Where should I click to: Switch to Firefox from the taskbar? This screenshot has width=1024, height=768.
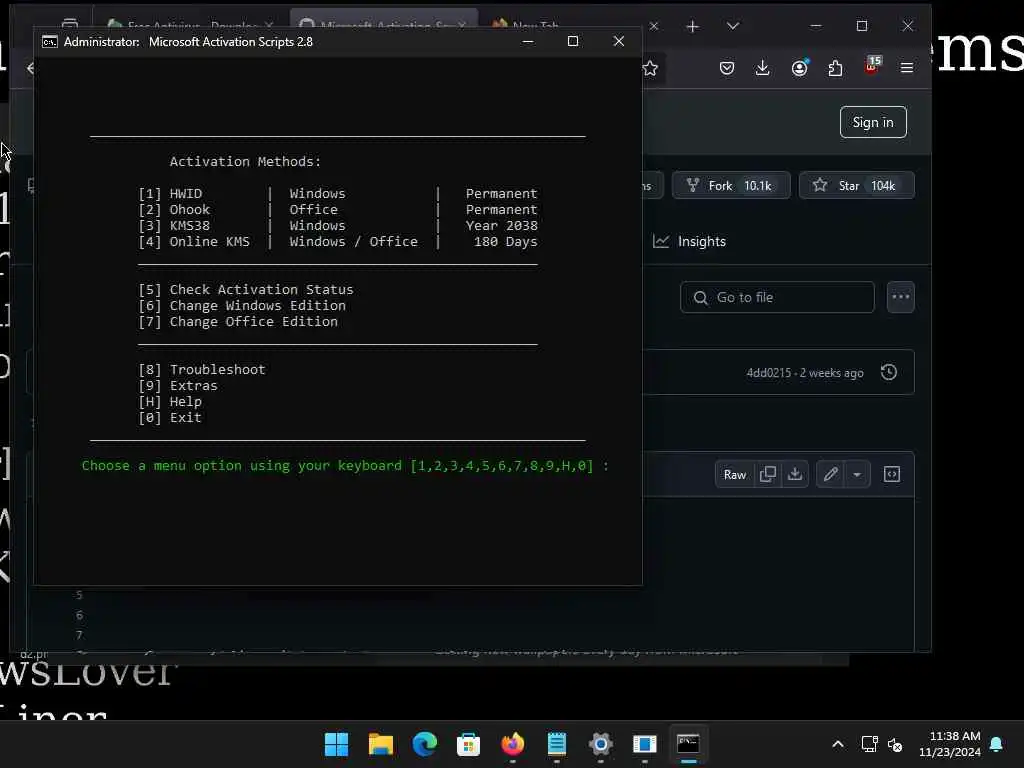(x=513, y=744)
